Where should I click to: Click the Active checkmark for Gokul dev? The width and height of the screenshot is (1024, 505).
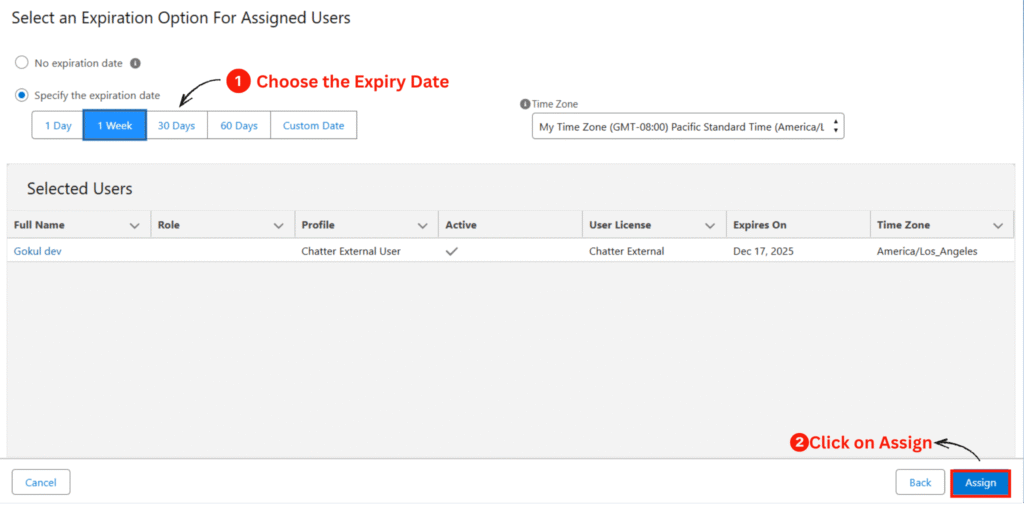coord(451,251)
